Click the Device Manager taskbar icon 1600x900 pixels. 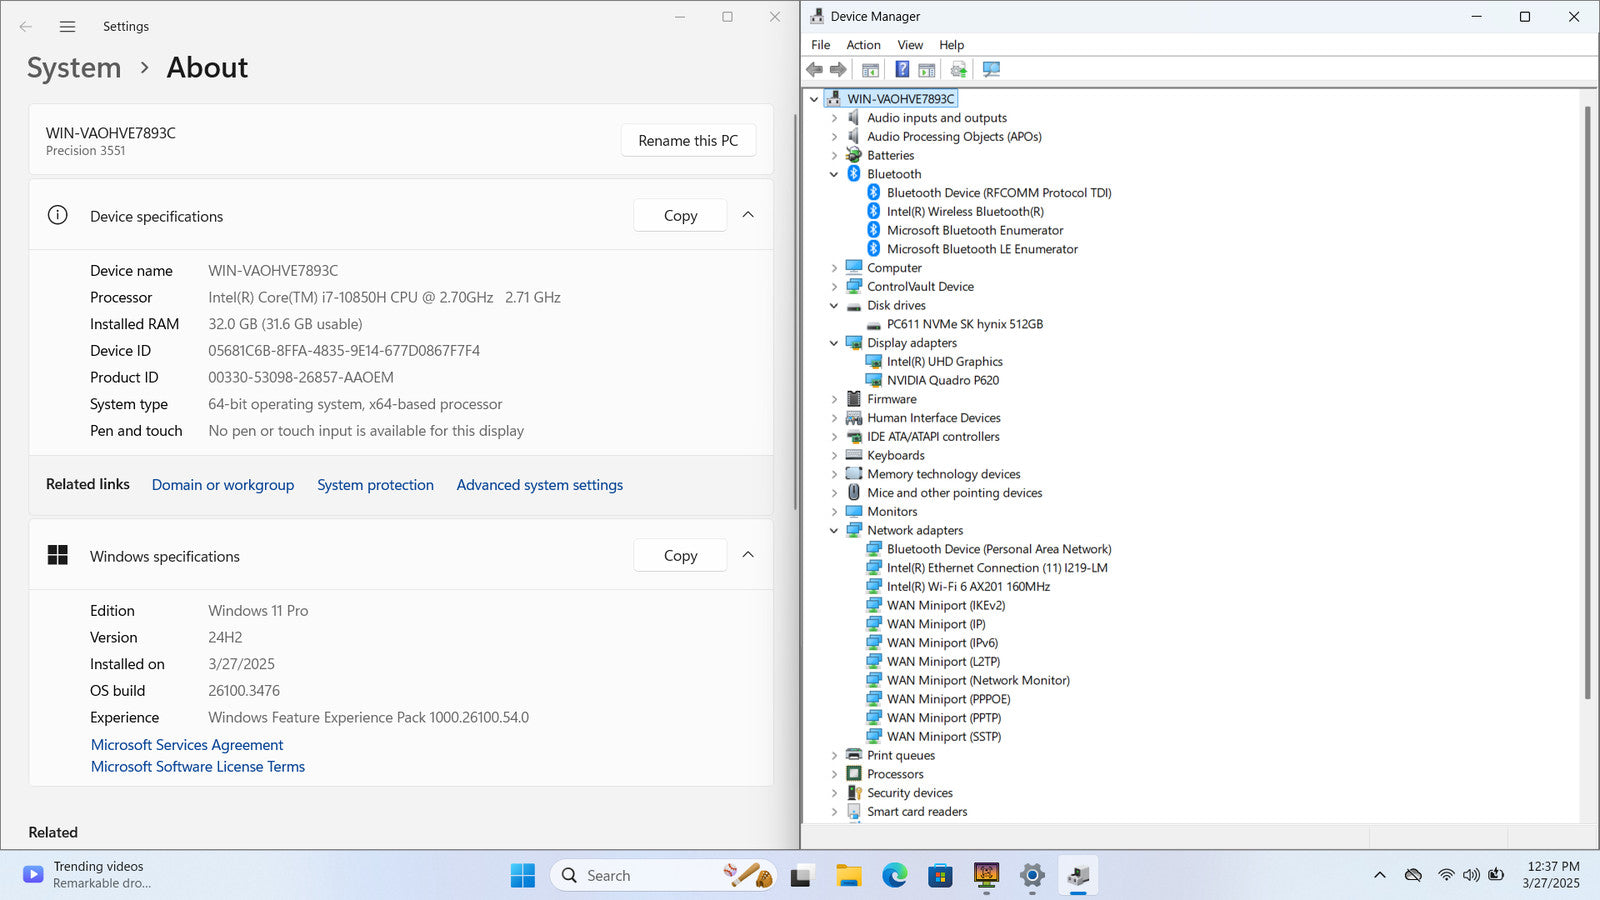[1078, 875]
